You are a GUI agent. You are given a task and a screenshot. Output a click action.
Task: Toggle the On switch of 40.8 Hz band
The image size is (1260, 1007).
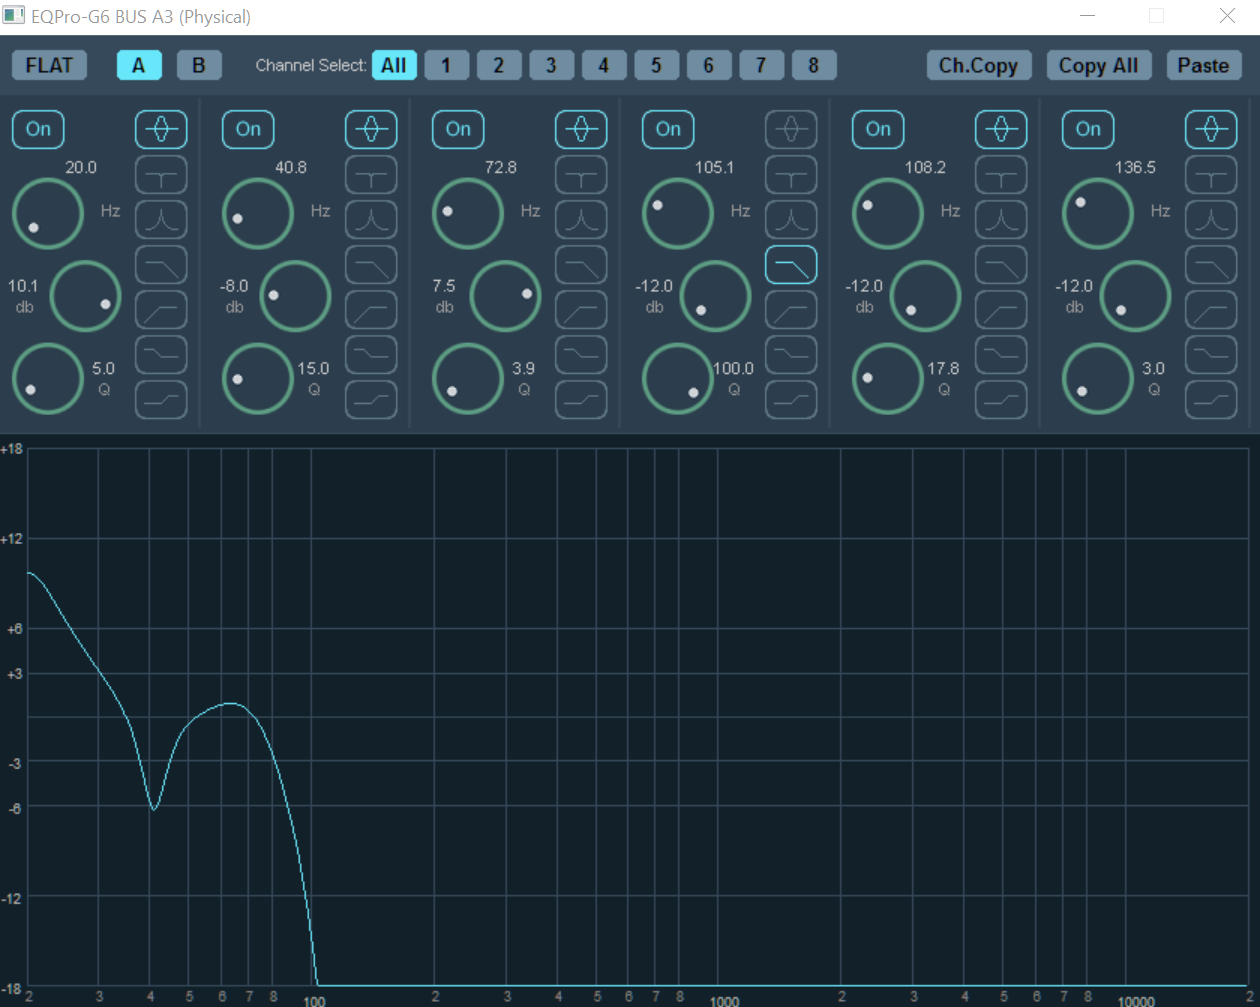(x=248, y=129)
